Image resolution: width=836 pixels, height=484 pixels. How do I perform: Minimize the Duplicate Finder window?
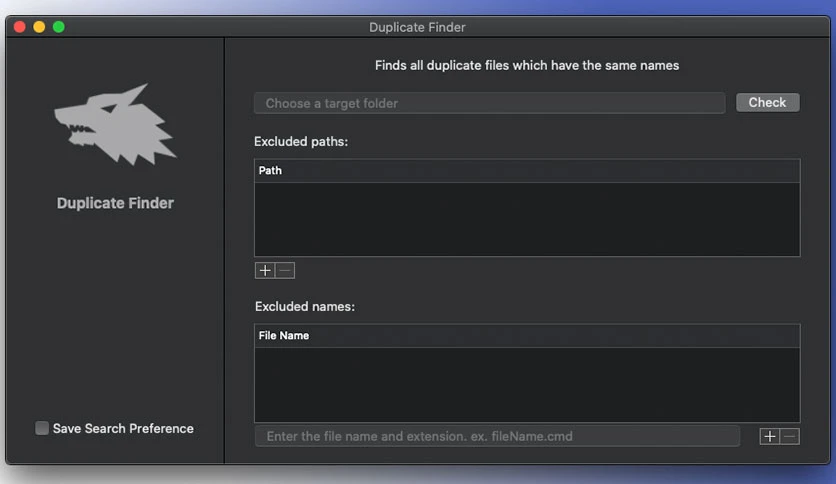[x=39, y=27]
